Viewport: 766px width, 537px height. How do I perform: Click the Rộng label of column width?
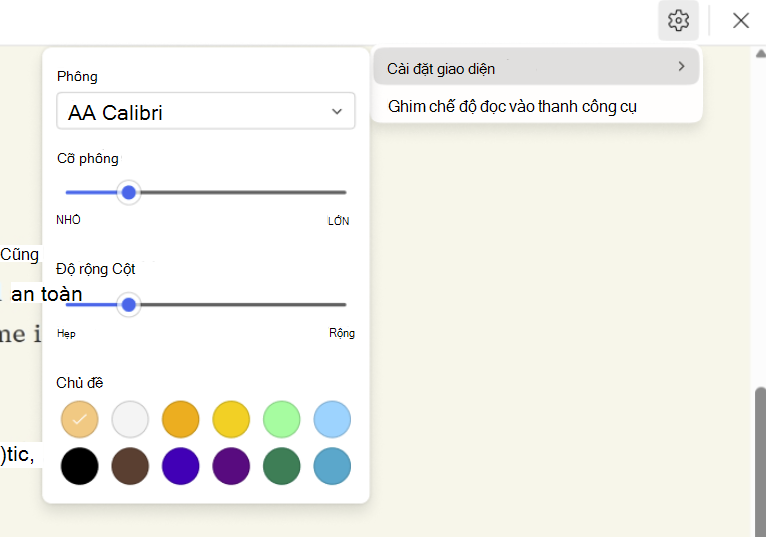(x=342, y=333)
